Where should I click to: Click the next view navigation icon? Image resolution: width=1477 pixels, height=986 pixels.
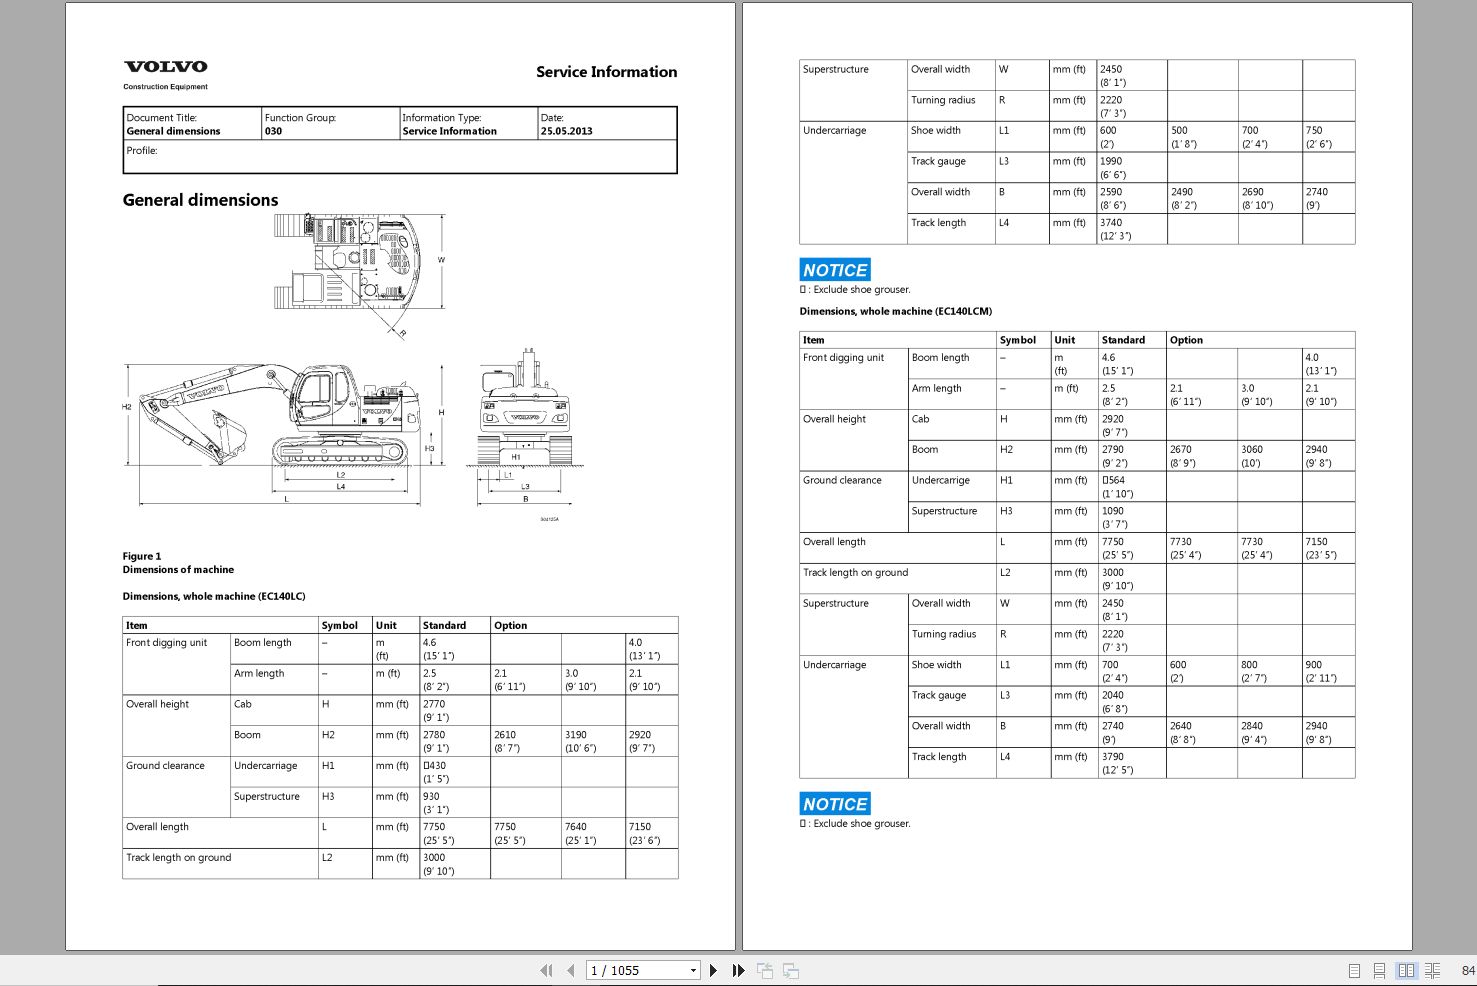coord(791,970)
